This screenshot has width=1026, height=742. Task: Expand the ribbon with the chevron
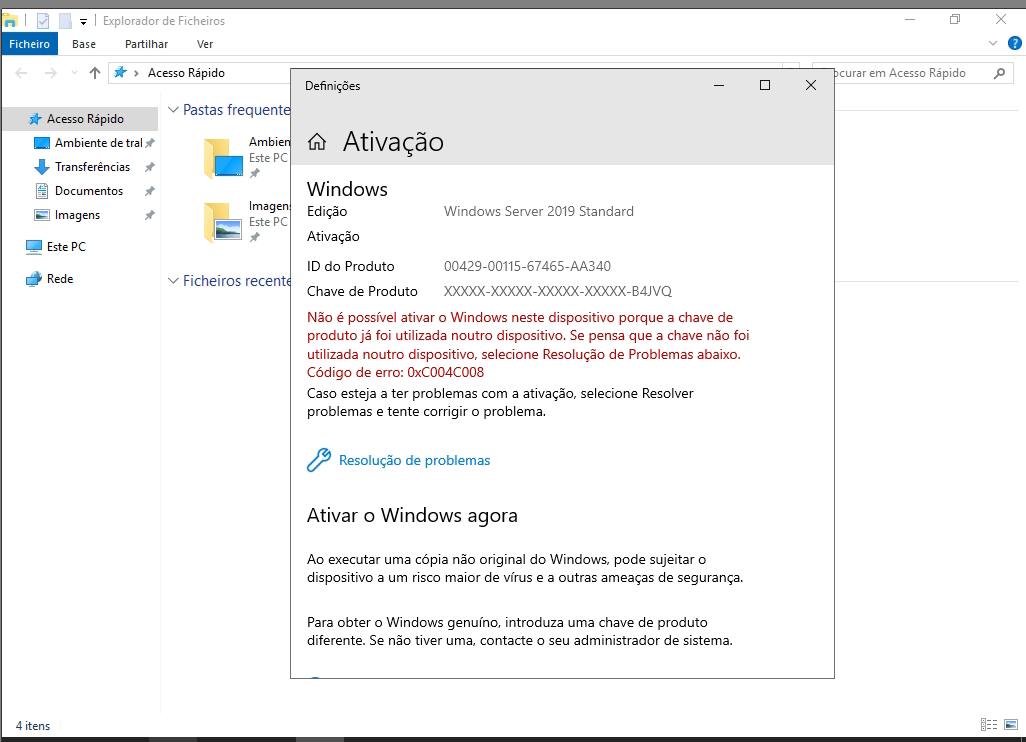[x=993, y=44]
